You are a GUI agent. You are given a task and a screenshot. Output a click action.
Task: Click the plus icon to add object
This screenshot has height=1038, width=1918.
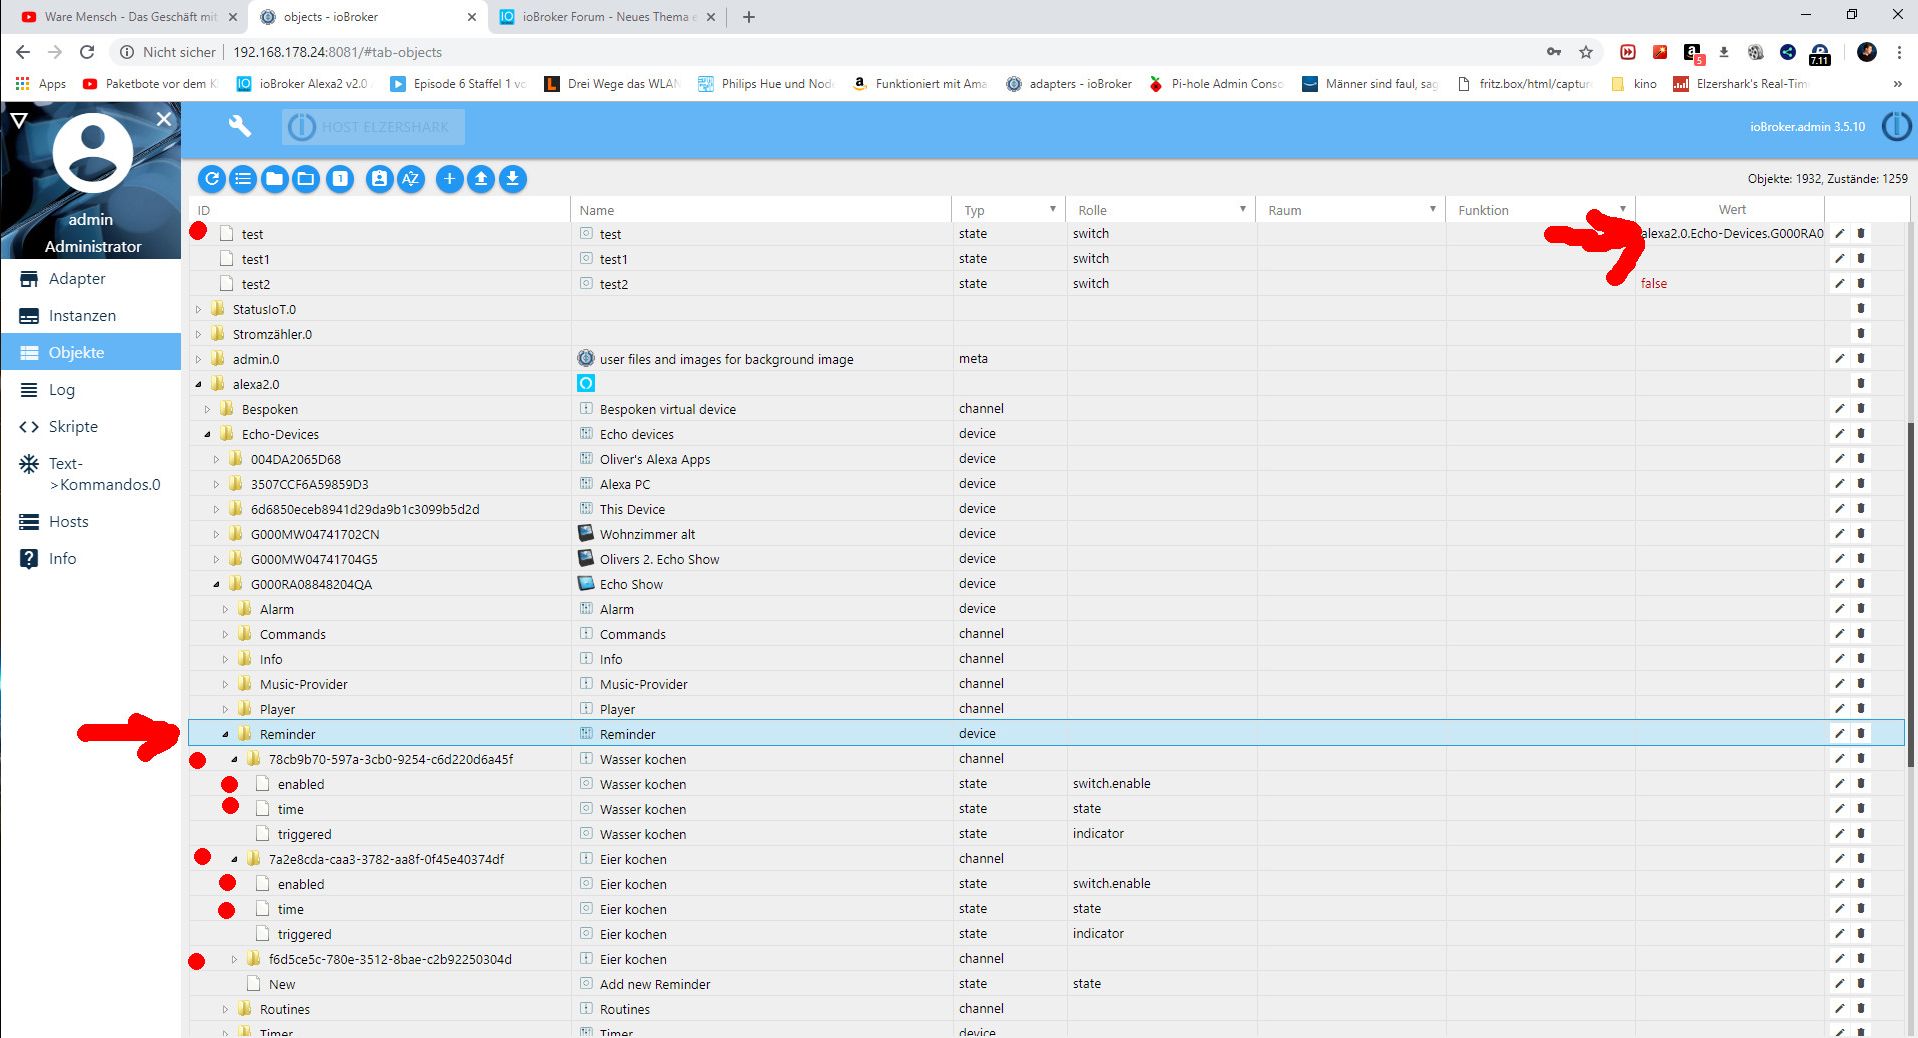point(450,179)
